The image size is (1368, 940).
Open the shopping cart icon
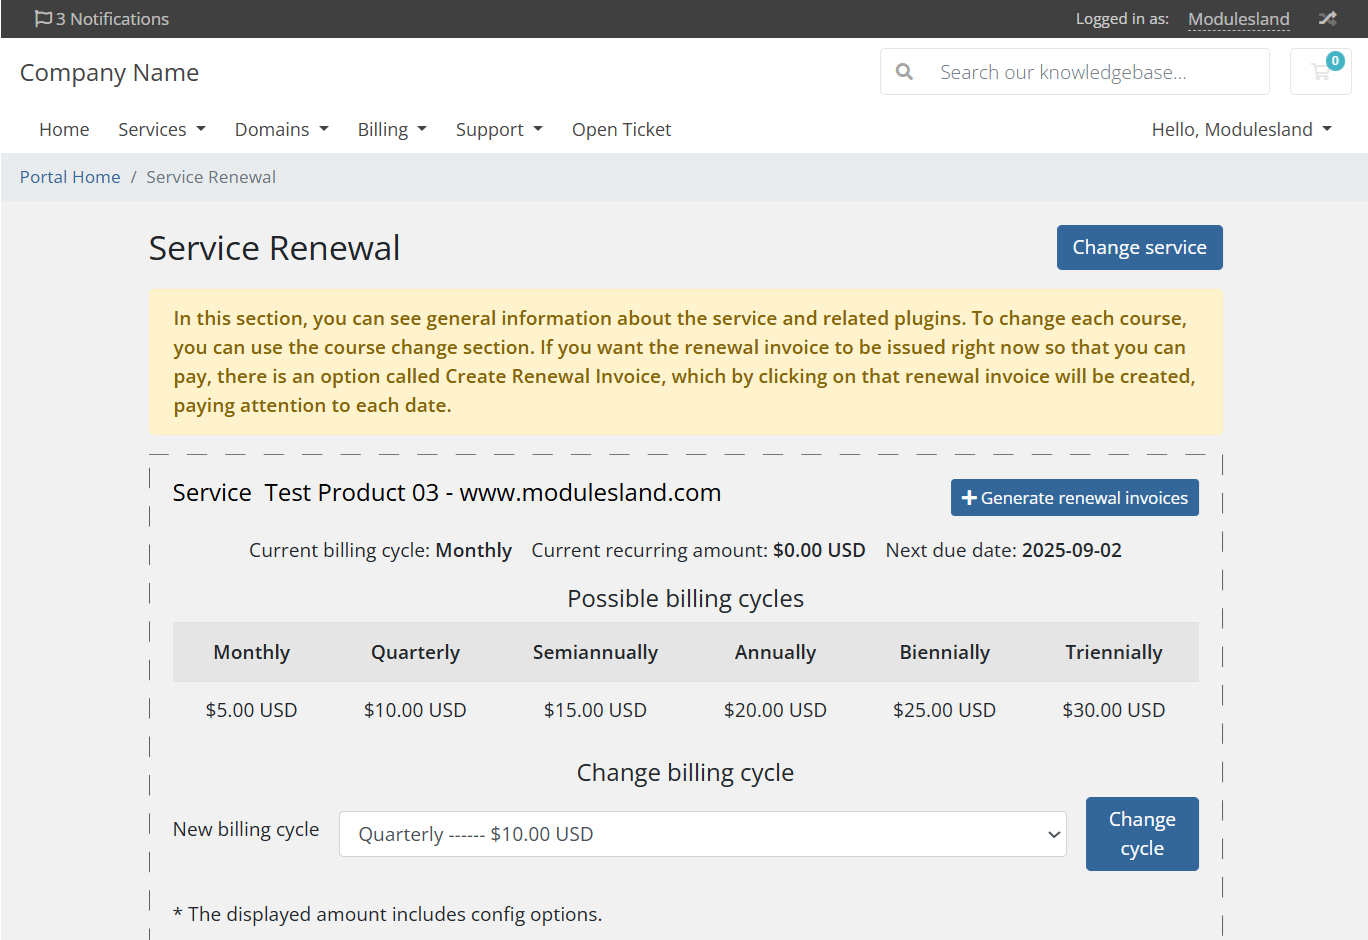click(x=1320, y=72)
